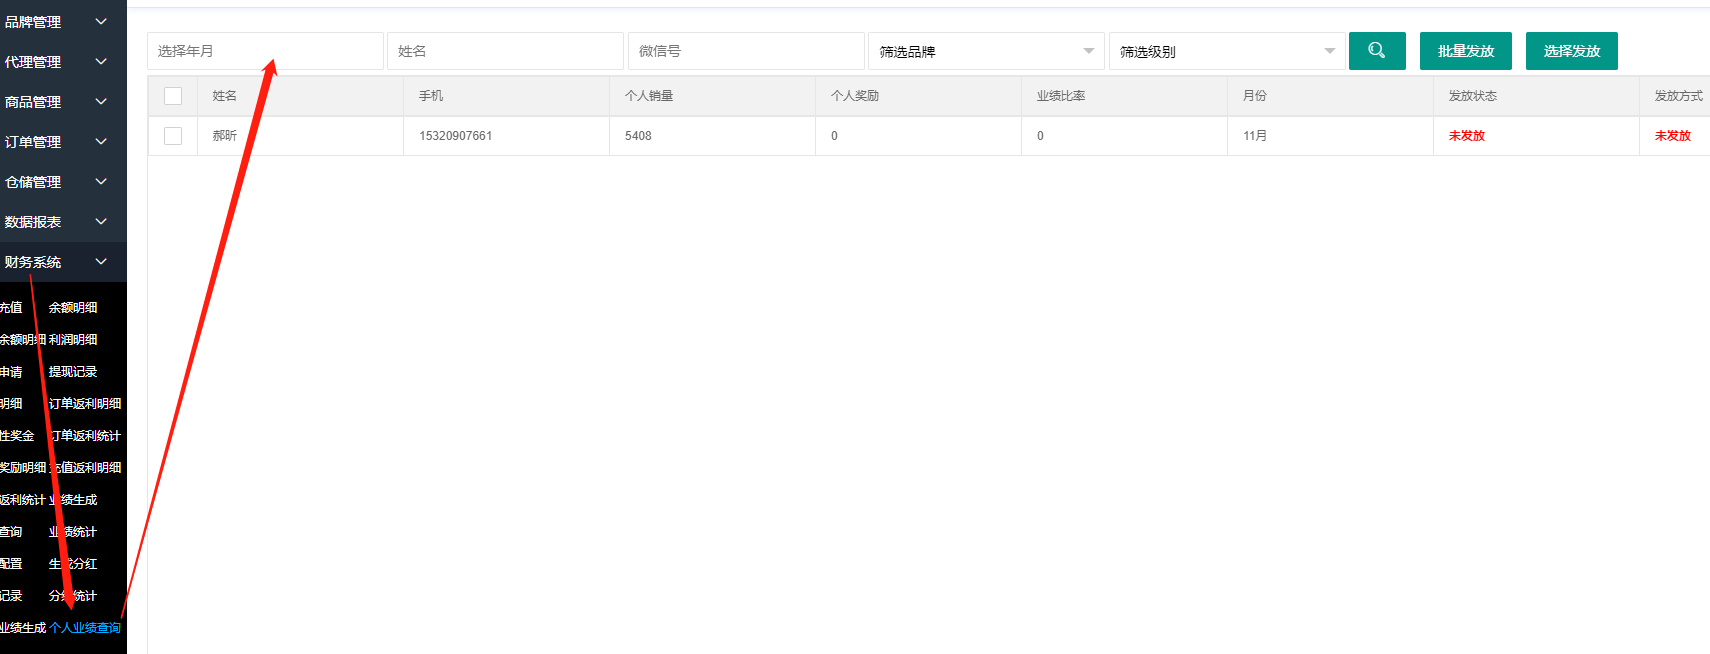
Task: Expand the 品牌管理 menu chevron
Action: click(101, 21)
